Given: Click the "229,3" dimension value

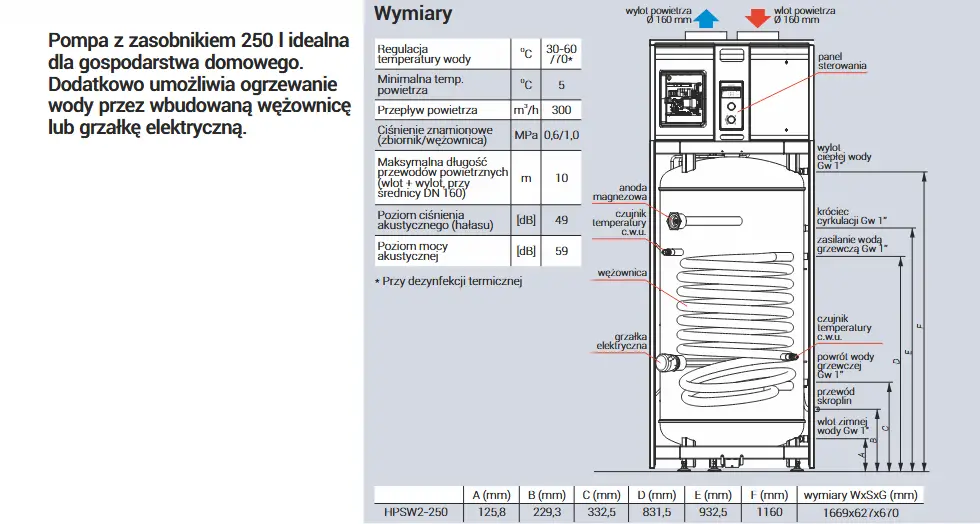Looking at the screenshot, I should [546, 512].
